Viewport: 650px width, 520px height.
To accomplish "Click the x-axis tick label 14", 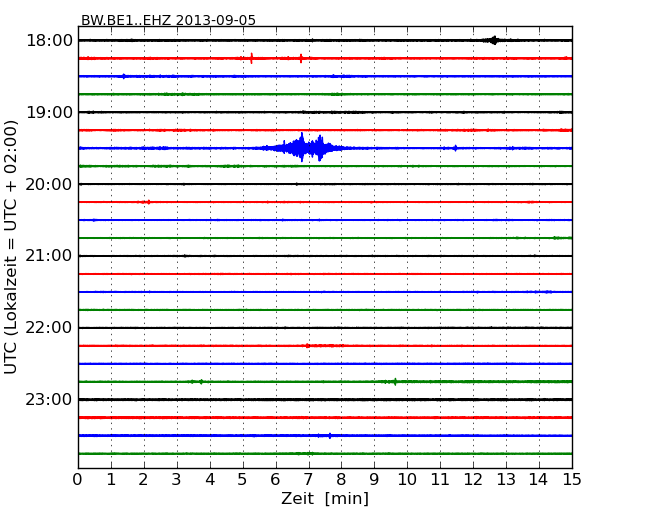I will pos(538,479).
